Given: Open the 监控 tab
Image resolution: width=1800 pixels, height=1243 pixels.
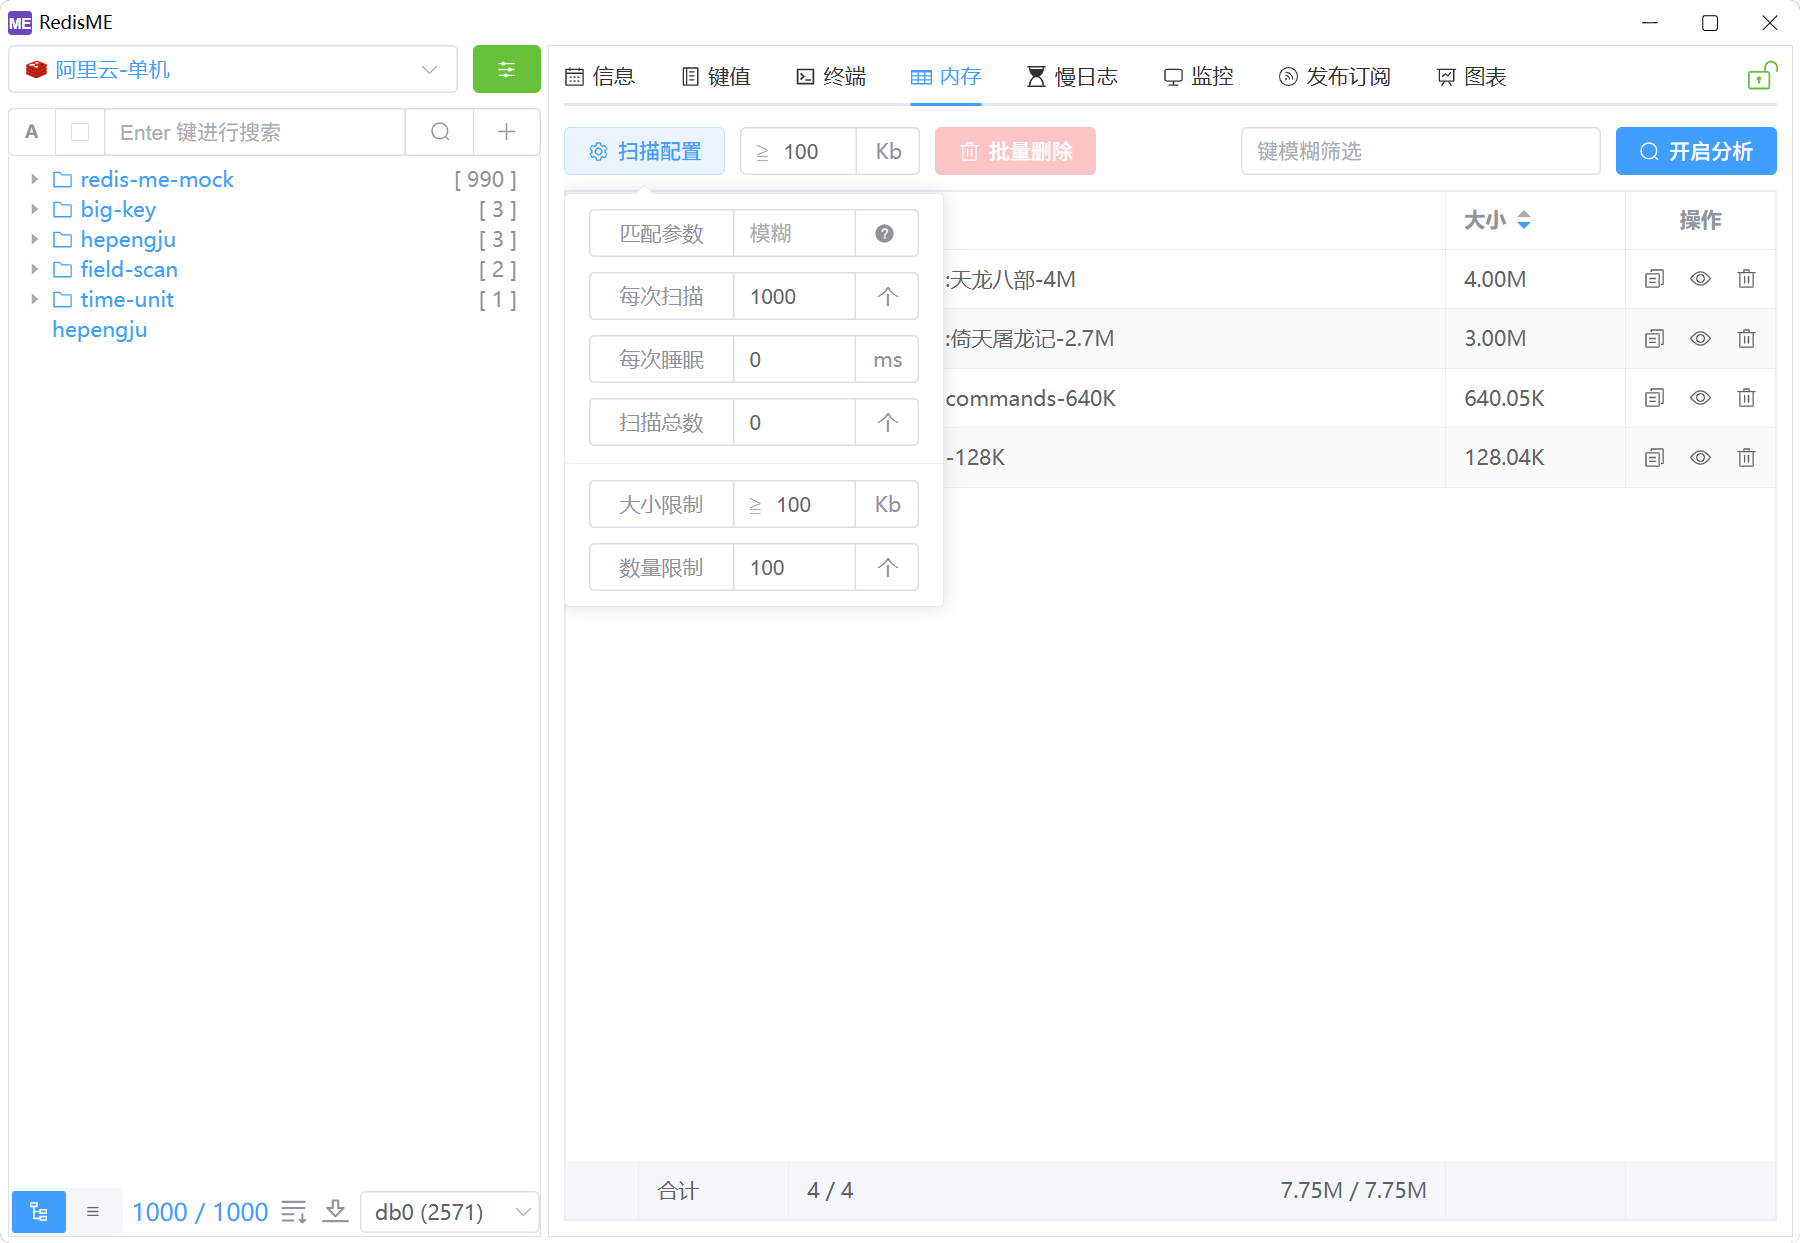Looking at the screenshot, I should coord(1199,77).
